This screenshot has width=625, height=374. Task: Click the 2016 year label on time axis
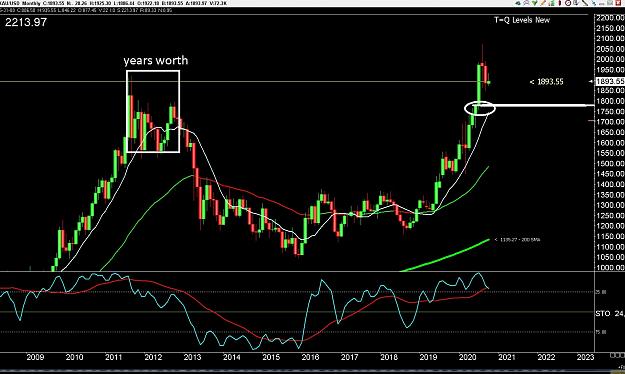pos(310,357)
